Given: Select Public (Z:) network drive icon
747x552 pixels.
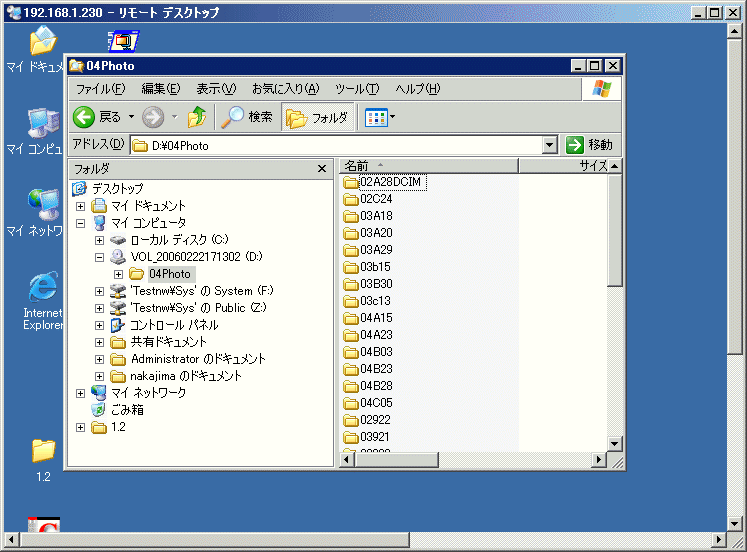Looking at the screenshot, I should tap(118, 308).
